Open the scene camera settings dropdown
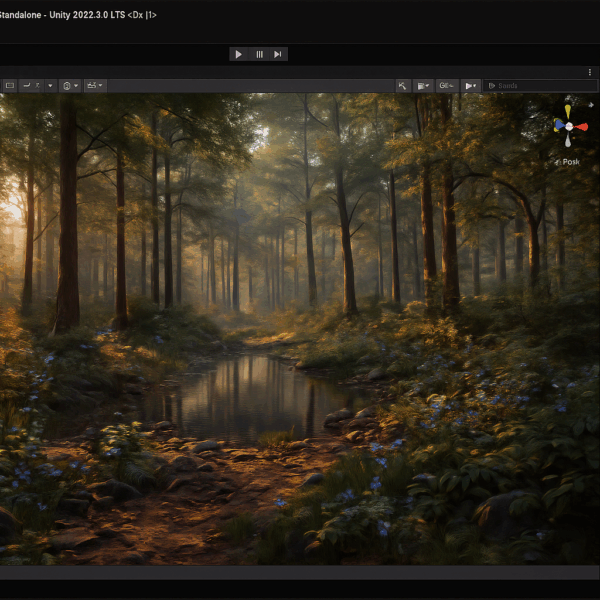The image size is (600, 600). click(x=423, y=86)
